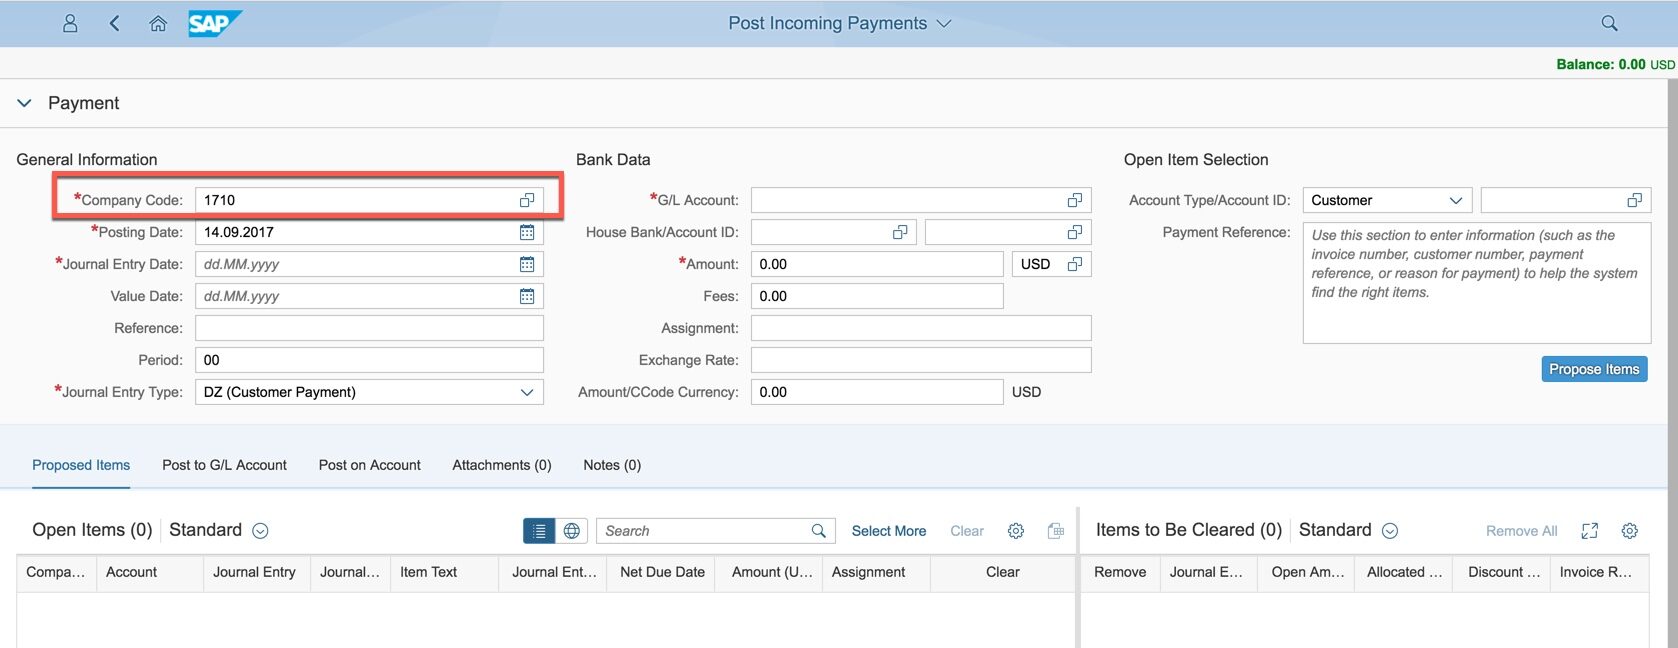Enter full screen for Items to Be Cleared
The width and height of the screenshot is (1678, 648).
coord(1590,531)
